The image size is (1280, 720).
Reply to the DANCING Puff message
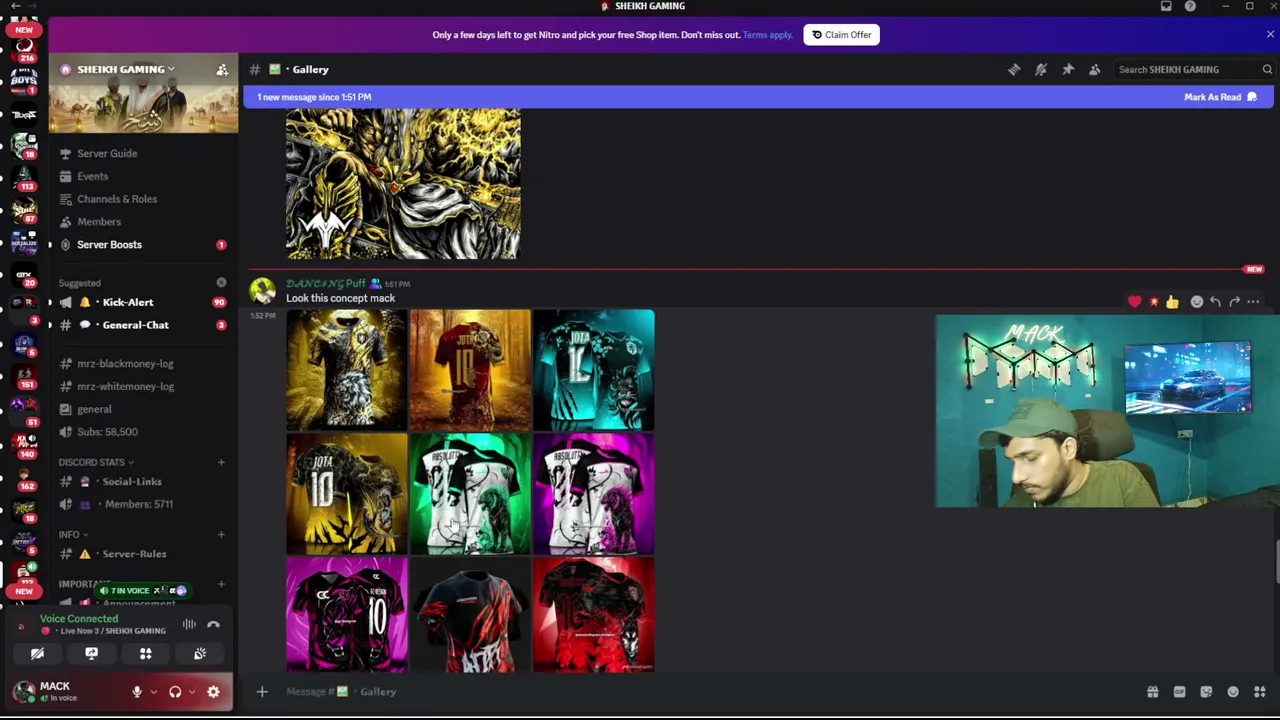click(x=1215, y=301)
